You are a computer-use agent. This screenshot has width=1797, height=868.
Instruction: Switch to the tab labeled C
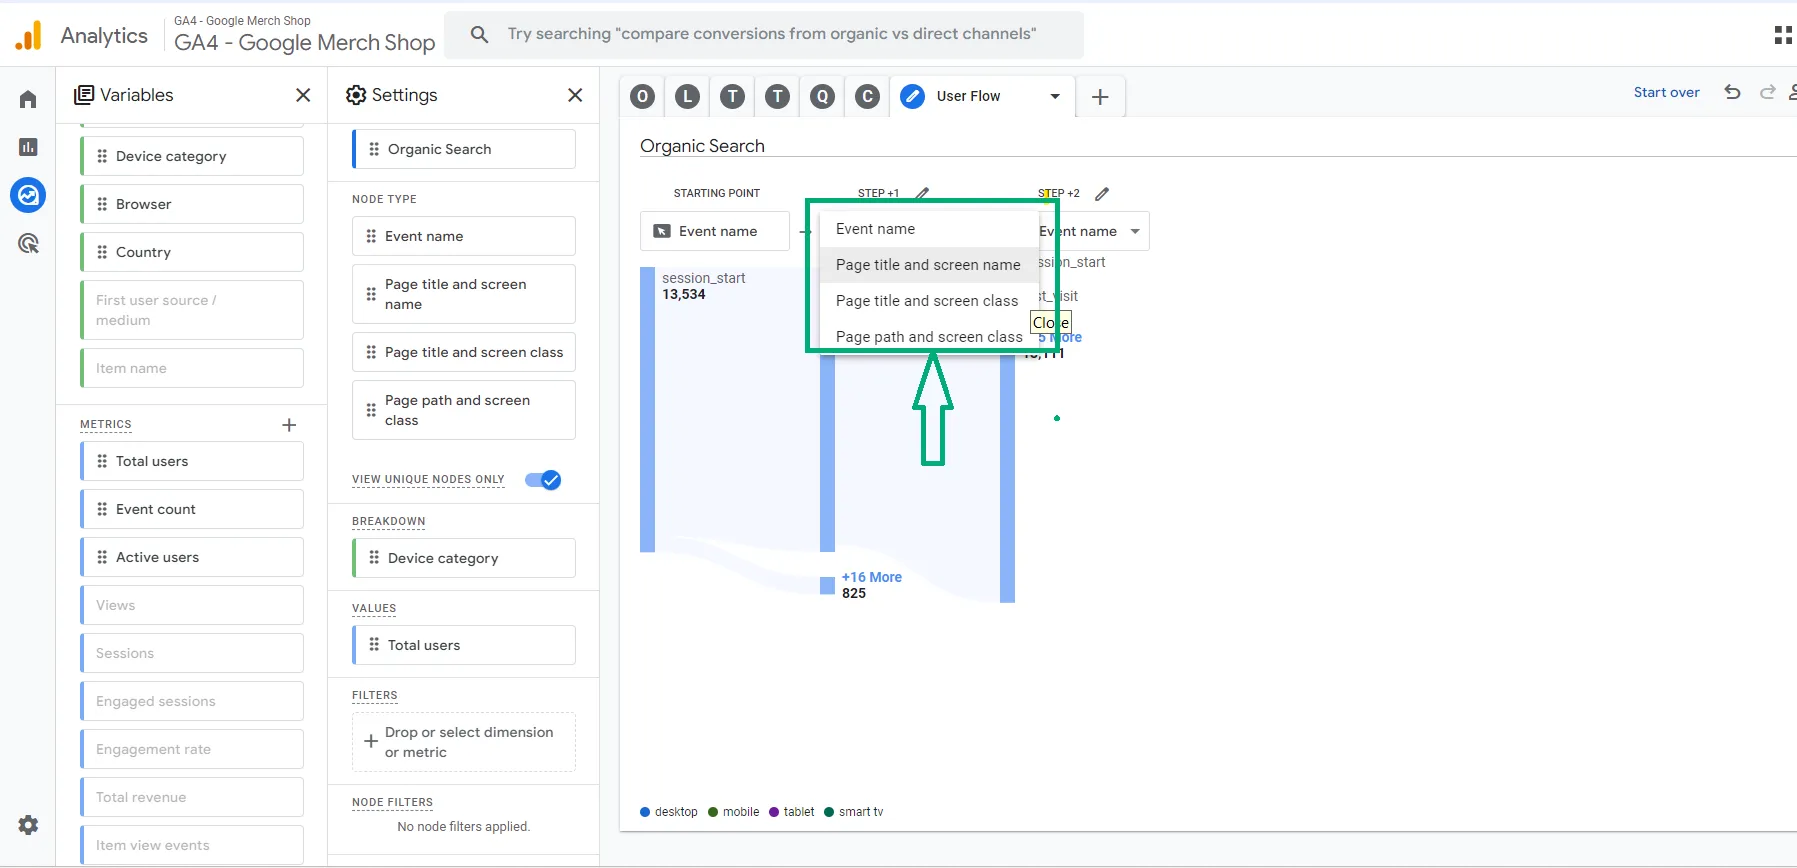click(x=868, y=96)
